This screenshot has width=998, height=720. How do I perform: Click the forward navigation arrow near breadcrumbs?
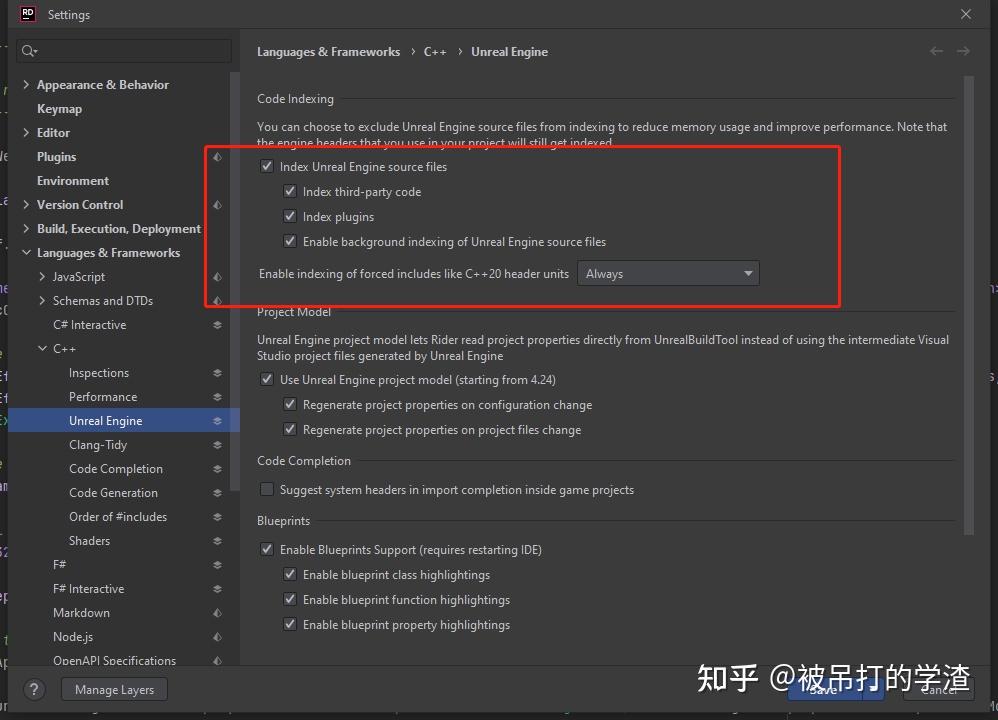963,51
